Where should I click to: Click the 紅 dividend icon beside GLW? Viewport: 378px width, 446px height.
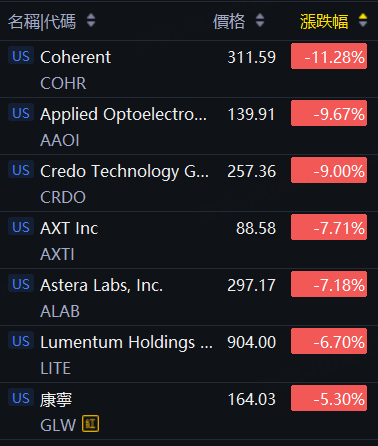pos(91,424)
